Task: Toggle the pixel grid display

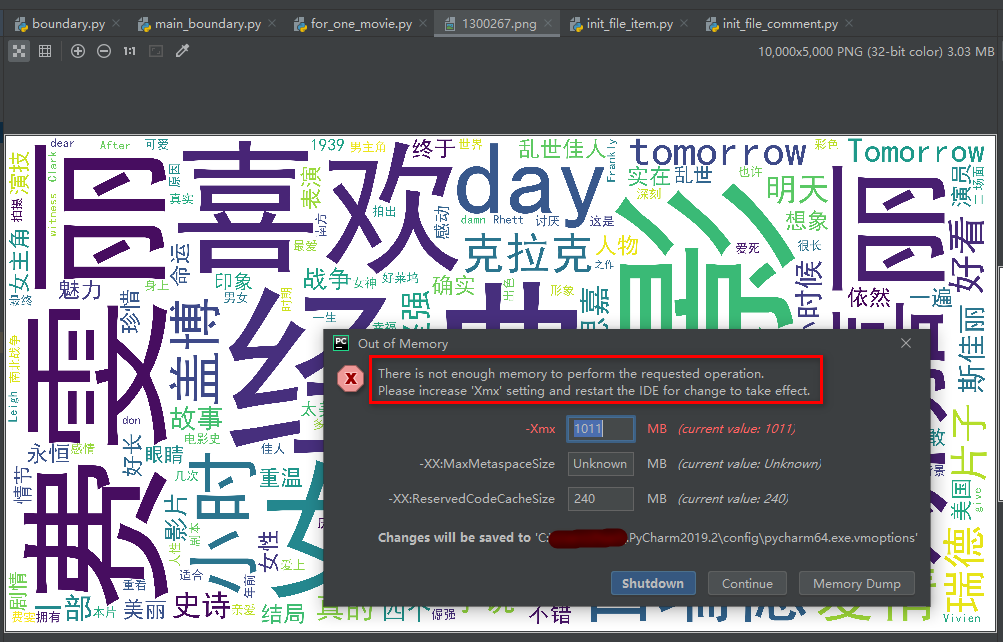Action: (x=44, y=51)
